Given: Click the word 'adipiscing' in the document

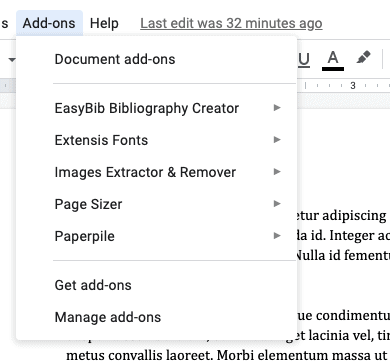Looking at the screenshot, I should (x=354, y=216).
